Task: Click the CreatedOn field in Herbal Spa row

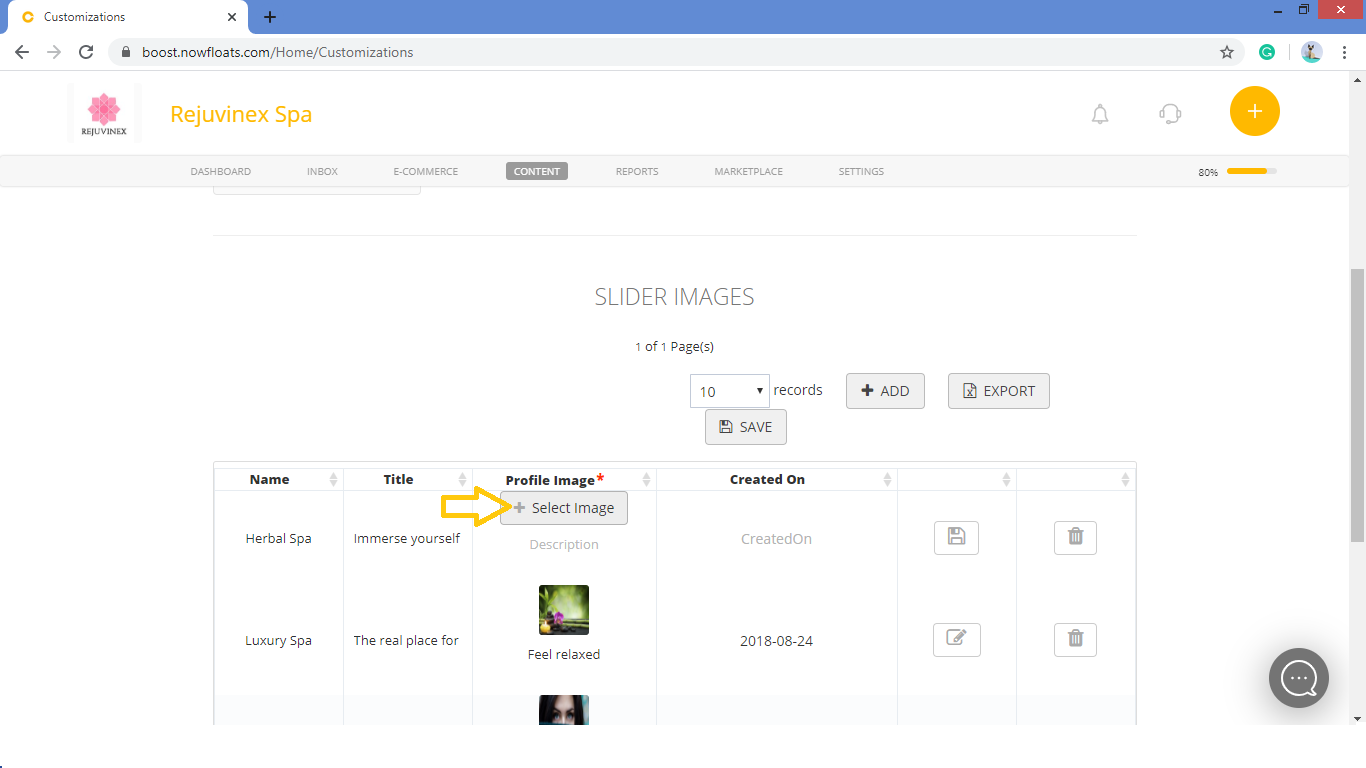Action: pyautogui.click(x=776, y=539)
